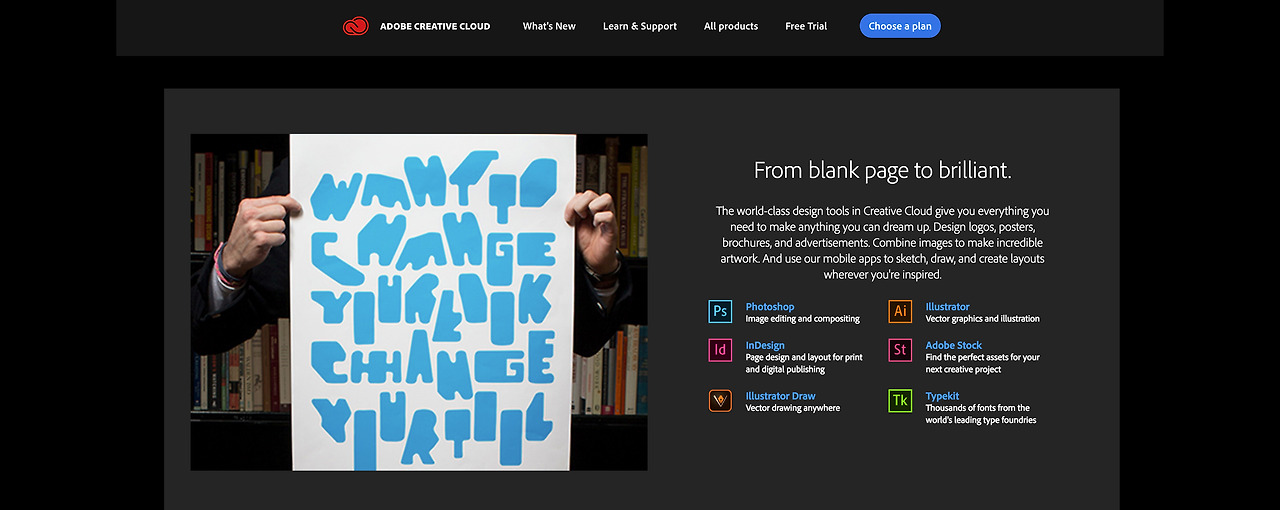Click the Choose a plan button
Image resolution: width=1280 pixels, height=510 pixels.
(x=900, y=26)
